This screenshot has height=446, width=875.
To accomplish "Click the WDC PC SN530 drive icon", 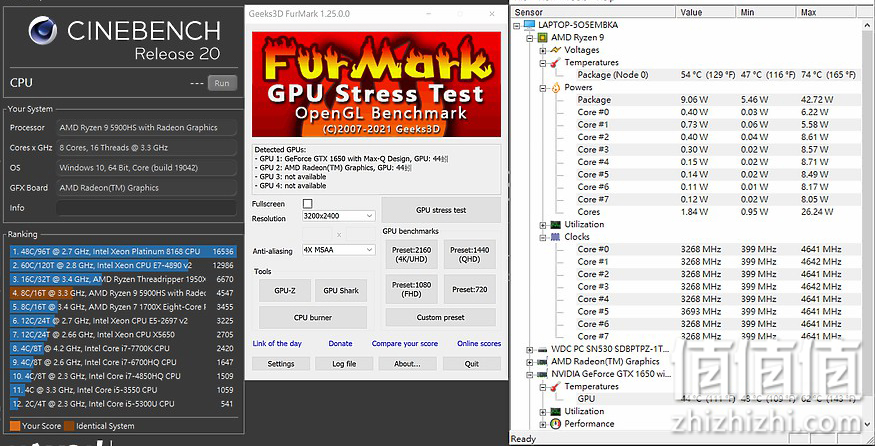I will tap(542, 349).
